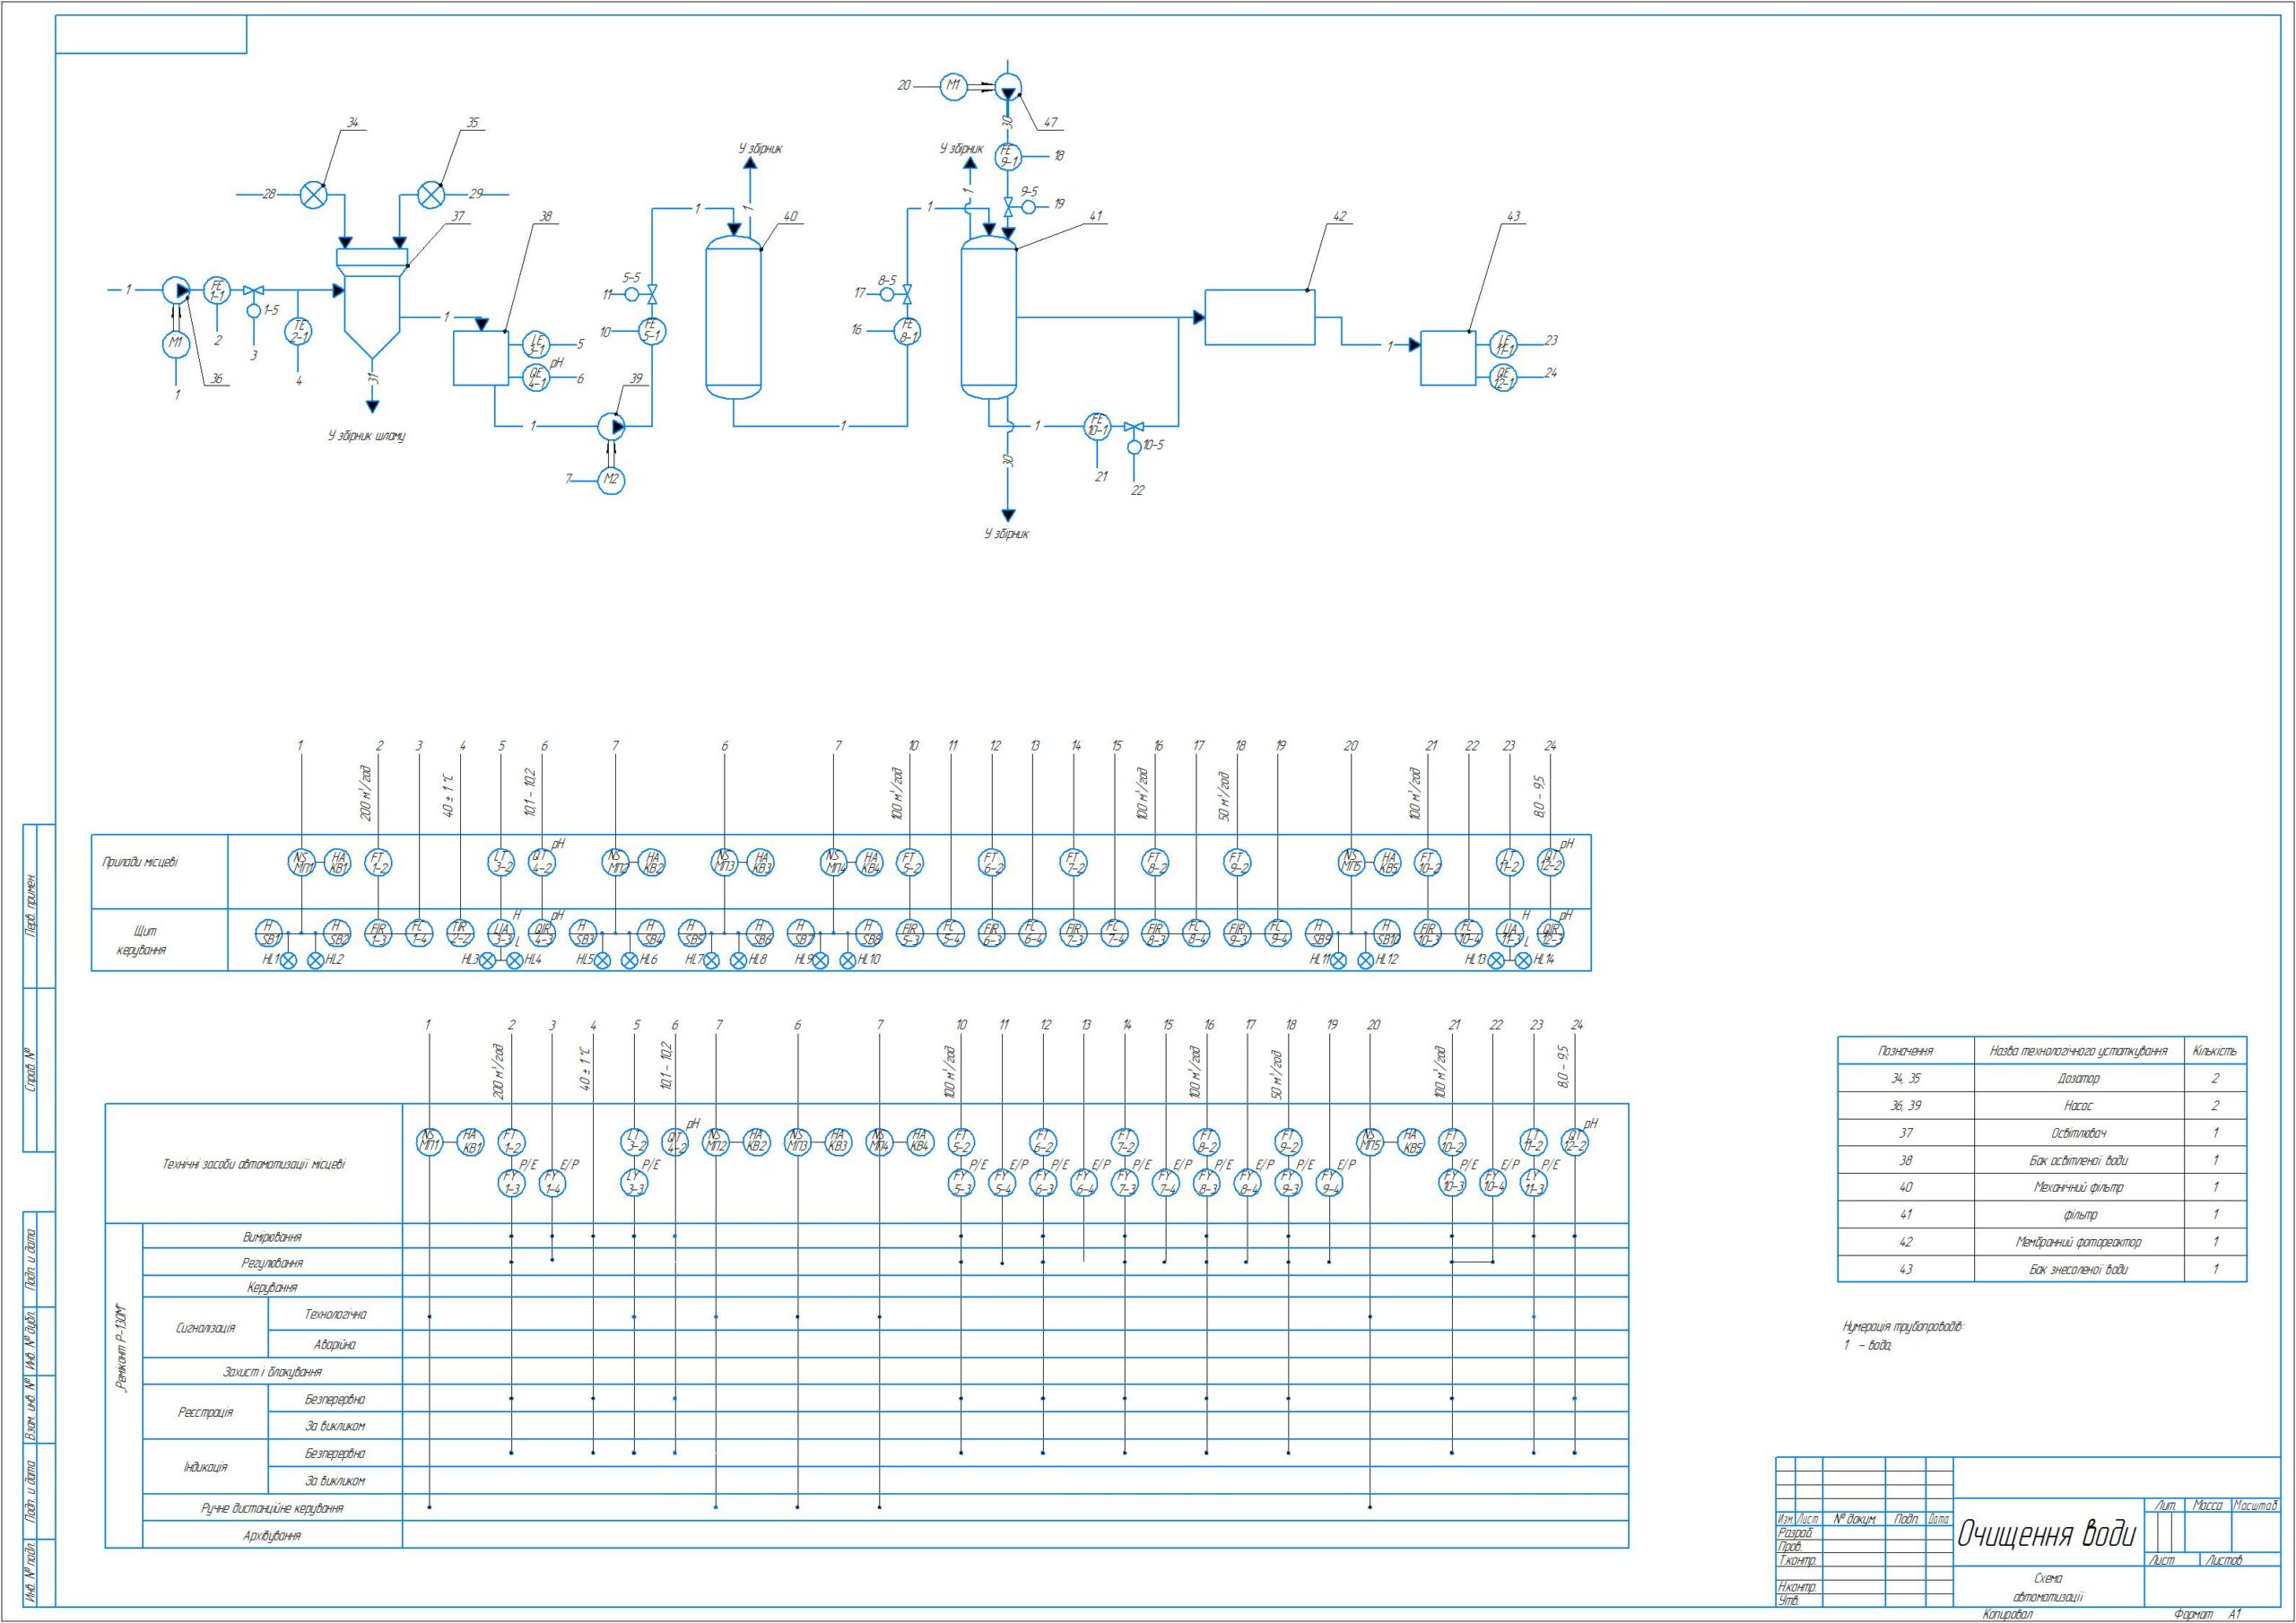Select the FC 1-4 controller symbol

point(419,933)
